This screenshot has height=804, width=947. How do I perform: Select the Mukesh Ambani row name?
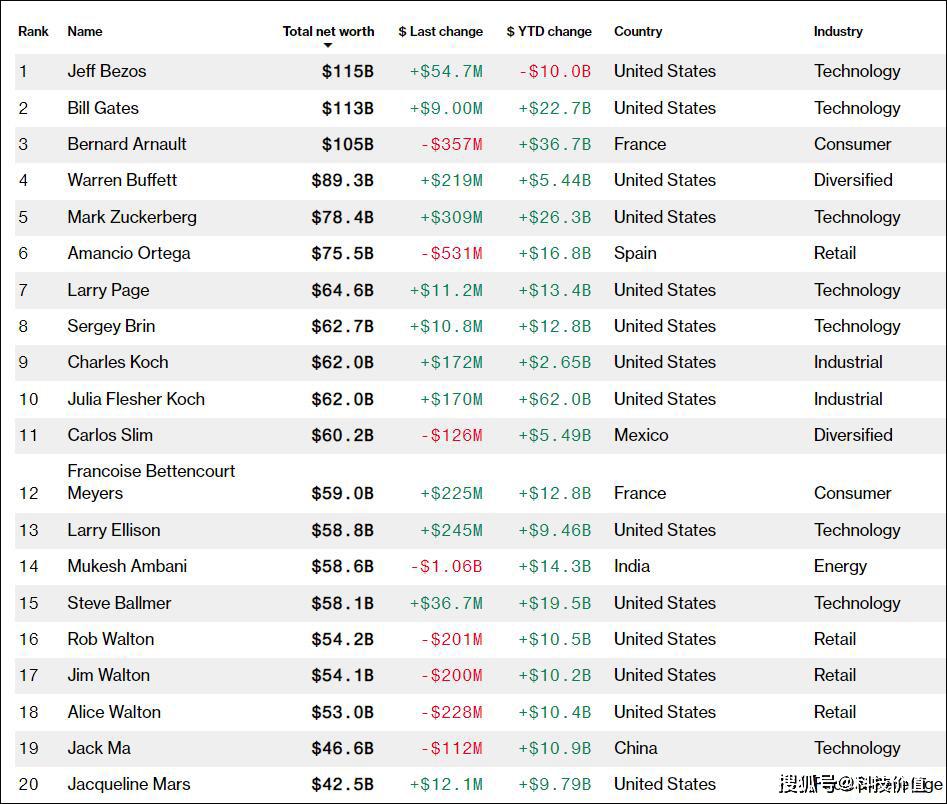(127, 566)
